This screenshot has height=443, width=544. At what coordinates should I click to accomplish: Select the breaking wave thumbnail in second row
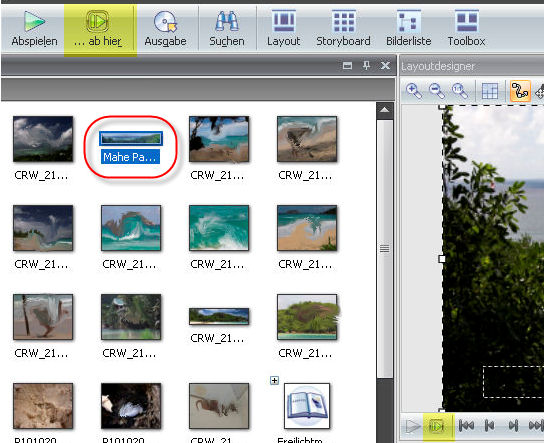click(131, 228)
